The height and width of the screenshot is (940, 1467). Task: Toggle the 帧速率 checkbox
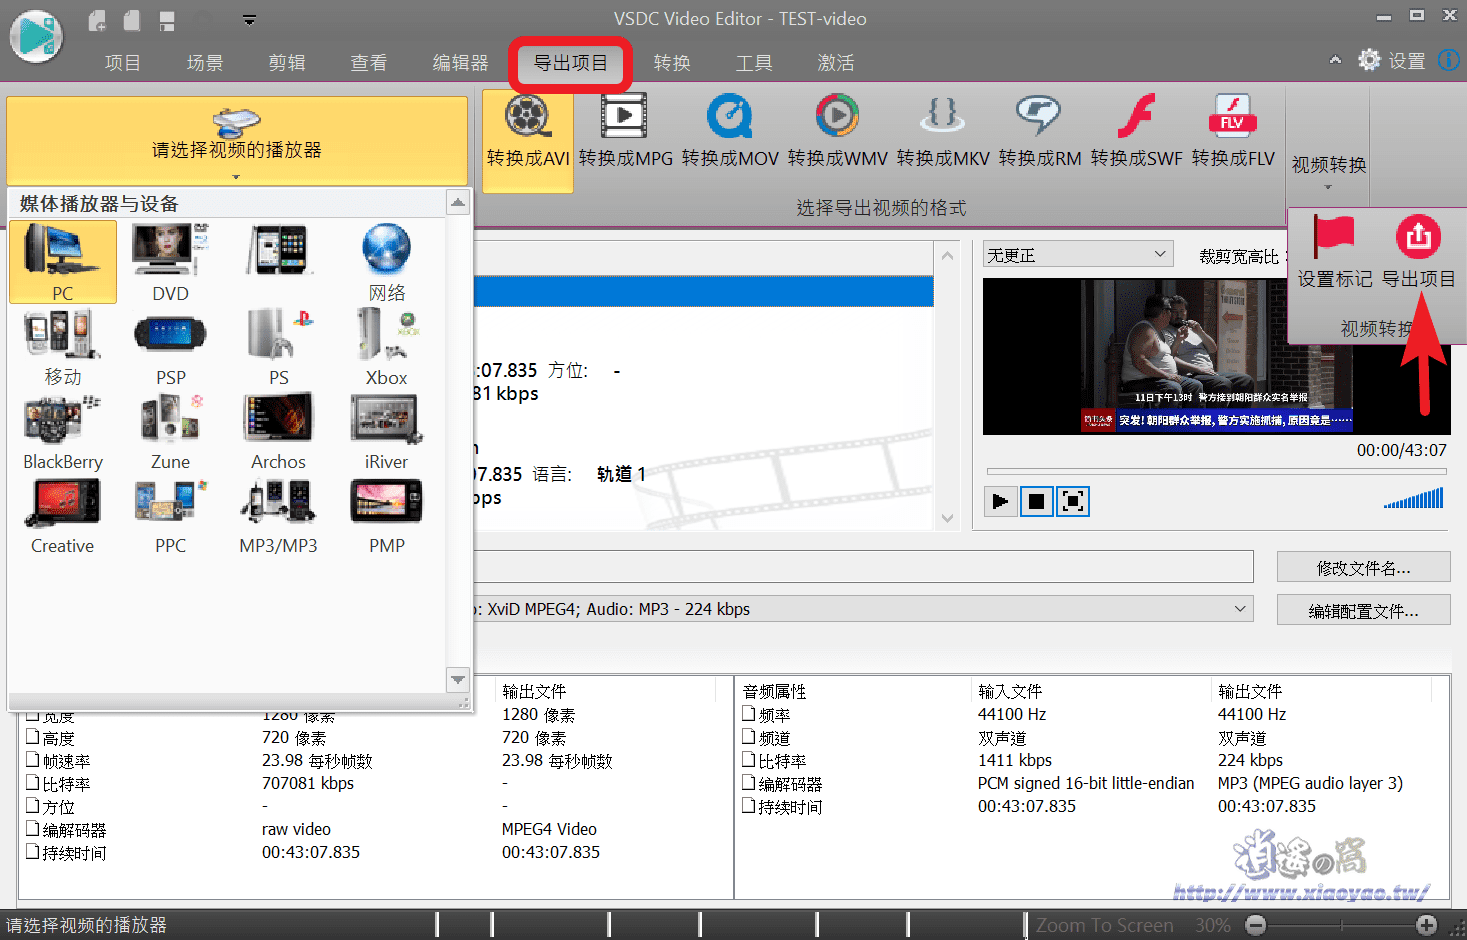coord(32,760)
